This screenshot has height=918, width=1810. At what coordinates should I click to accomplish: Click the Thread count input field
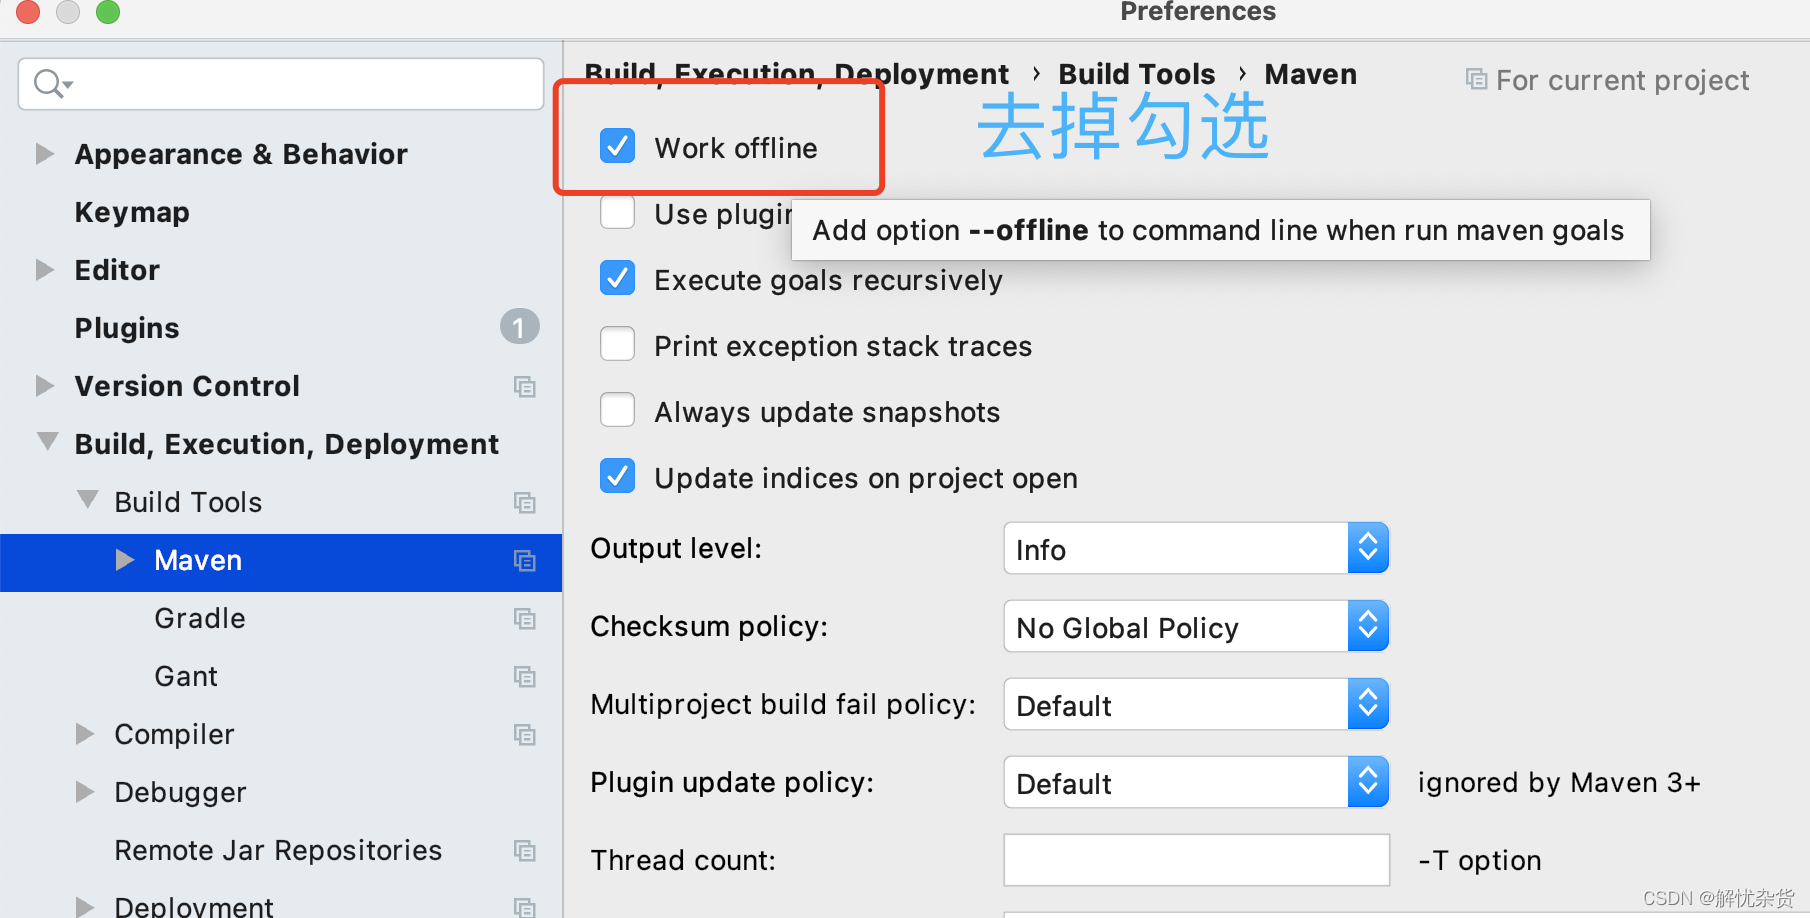(x=1195, y=860)
